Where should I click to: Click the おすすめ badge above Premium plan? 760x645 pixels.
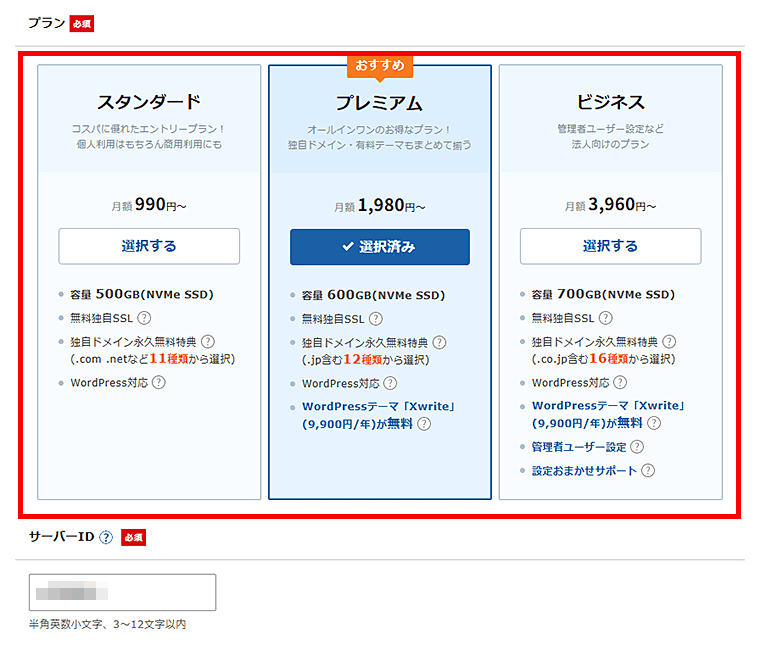click(380, 66)
